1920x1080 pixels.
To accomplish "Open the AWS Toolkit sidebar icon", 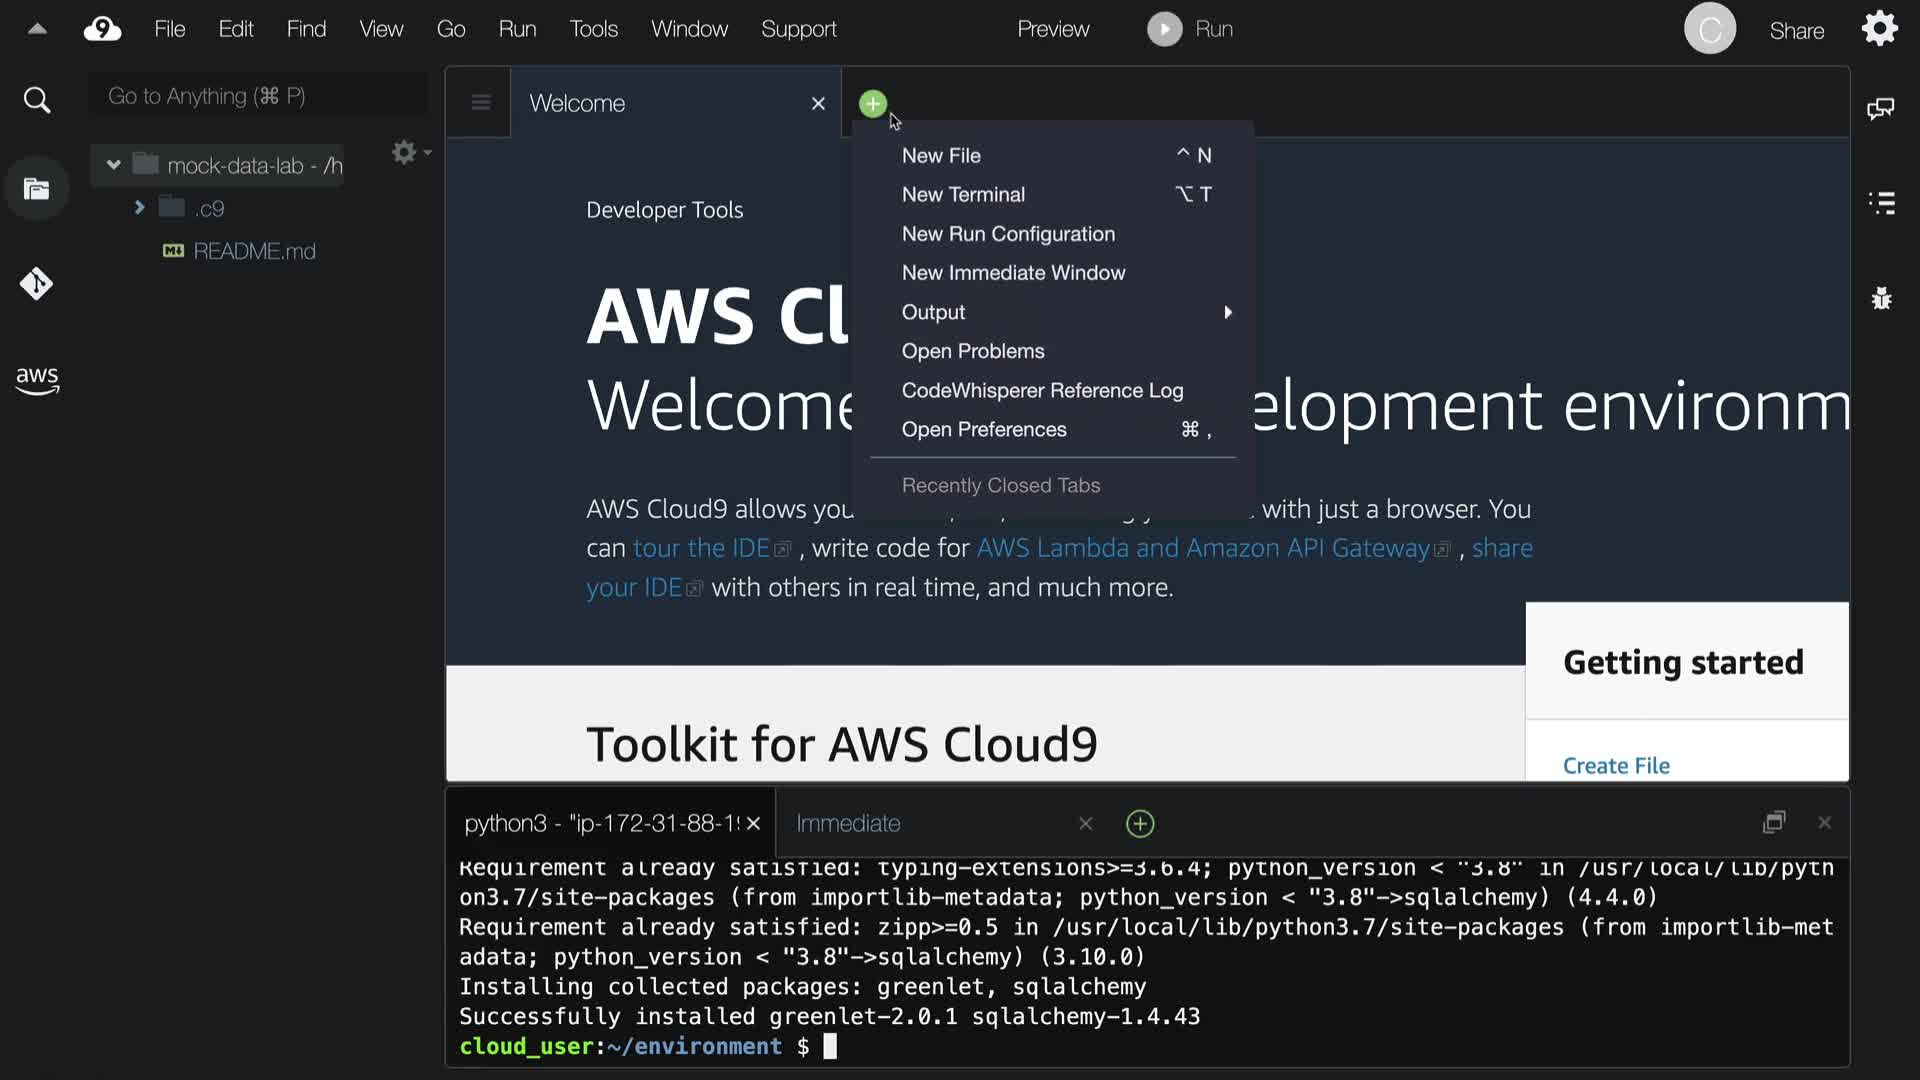I will (x=37, y=380).
